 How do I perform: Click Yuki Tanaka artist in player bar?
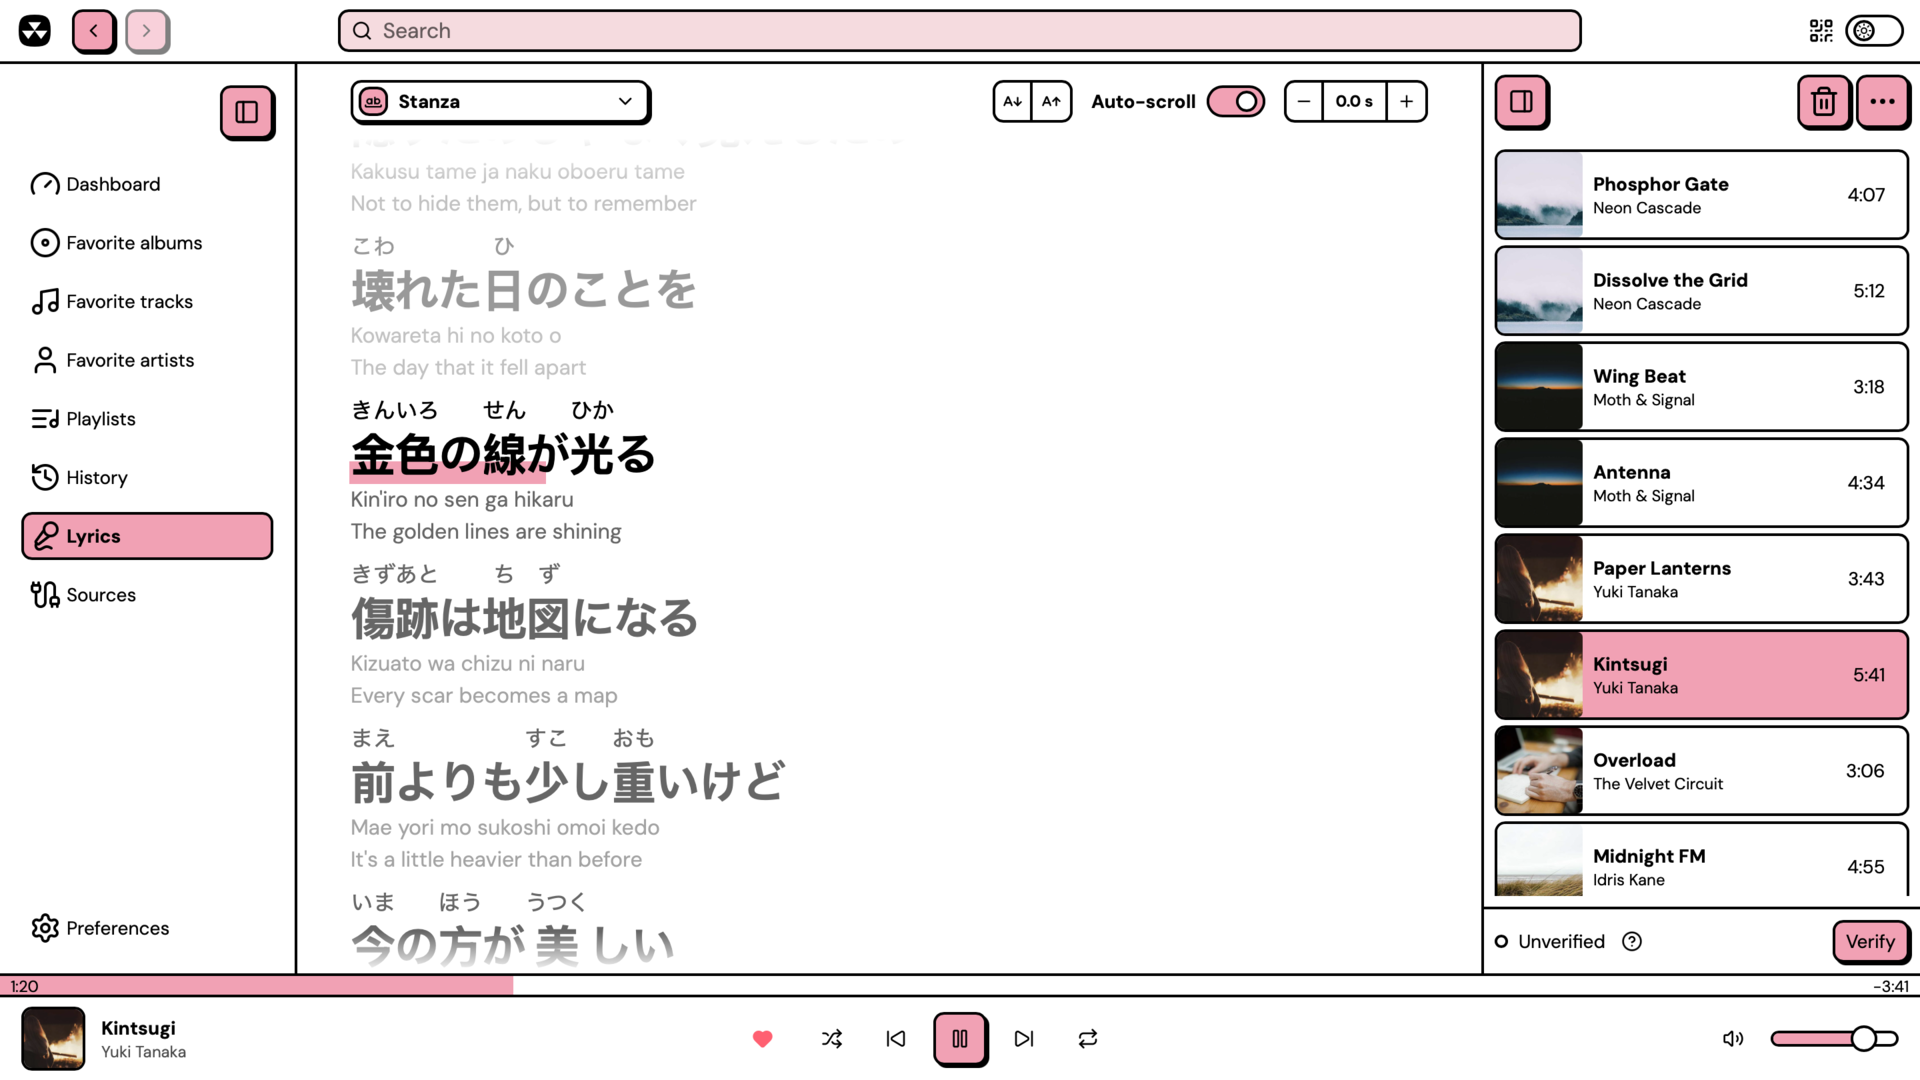[143, 1052]
